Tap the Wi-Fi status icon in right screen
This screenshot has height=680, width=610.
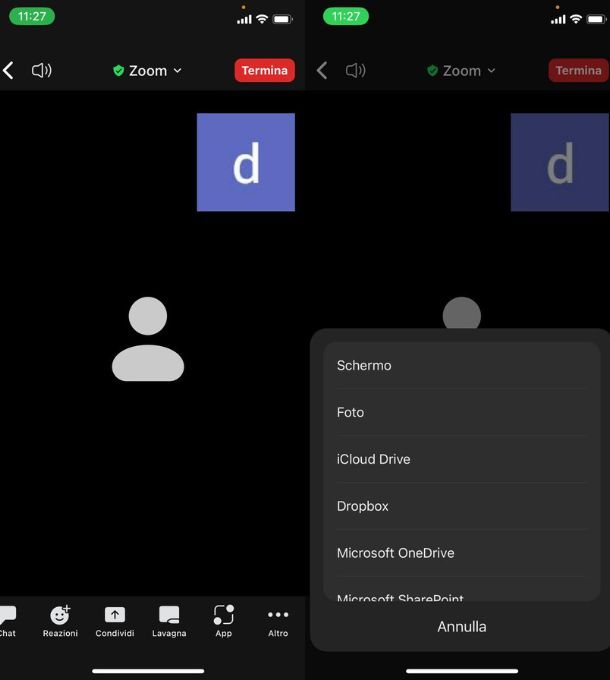[x=576, y=19]
